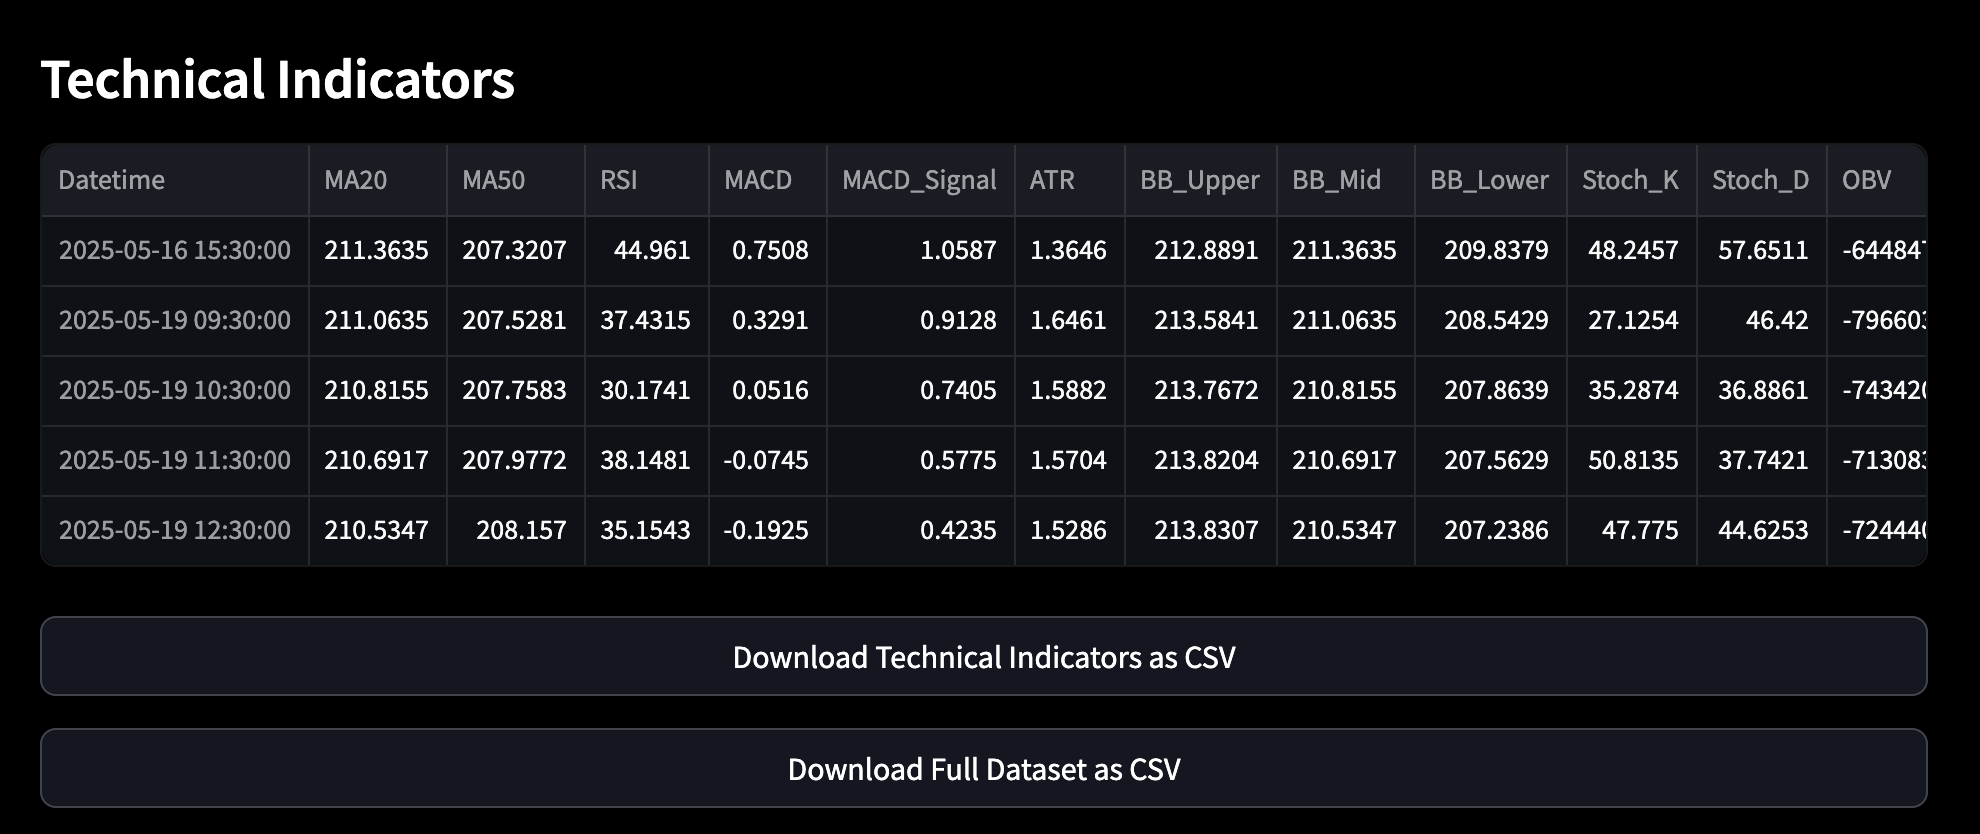Click MA50 cell 207.7583
The height and width of the screenshot is (834, 1980).
516,390
